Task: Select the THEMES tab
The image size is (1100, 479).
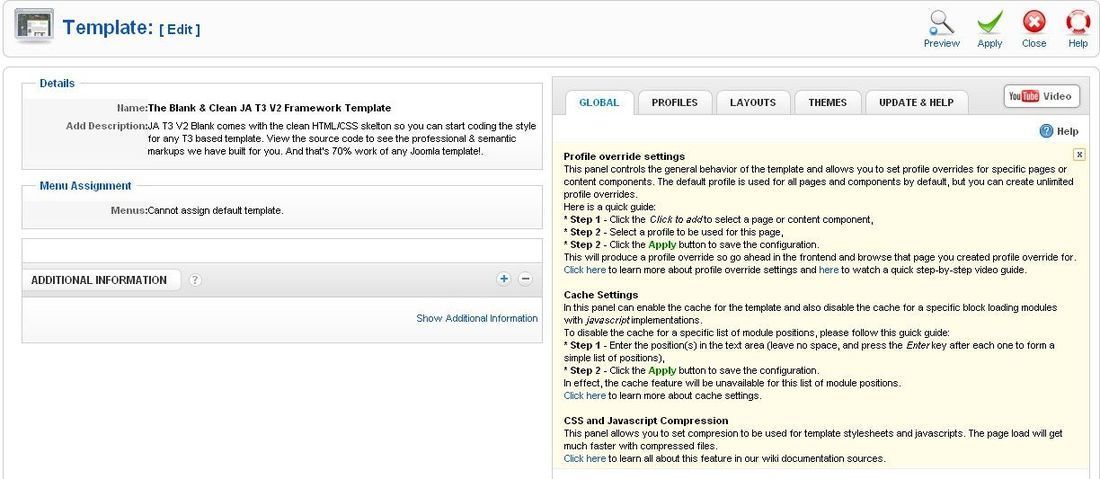Action: (x=828, y=102)
